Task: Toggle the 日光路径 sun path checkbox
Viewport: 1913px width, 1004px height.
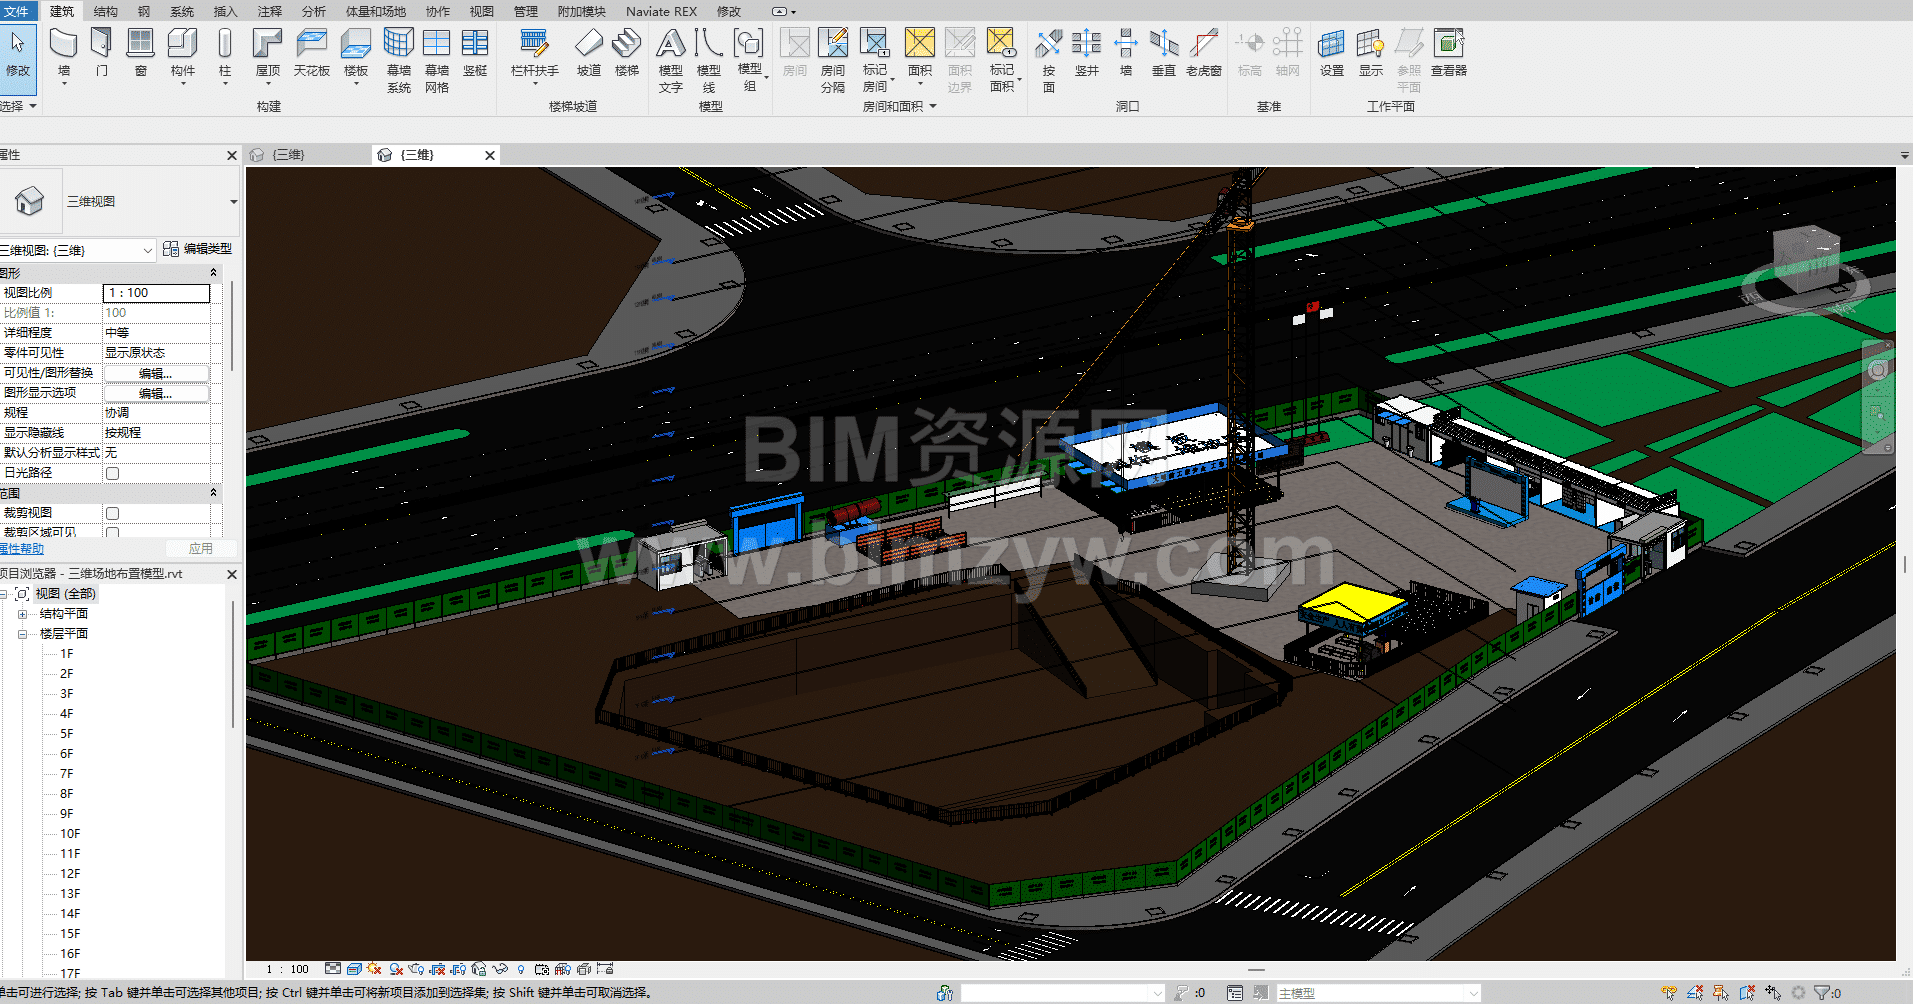Action: [112, 473]
